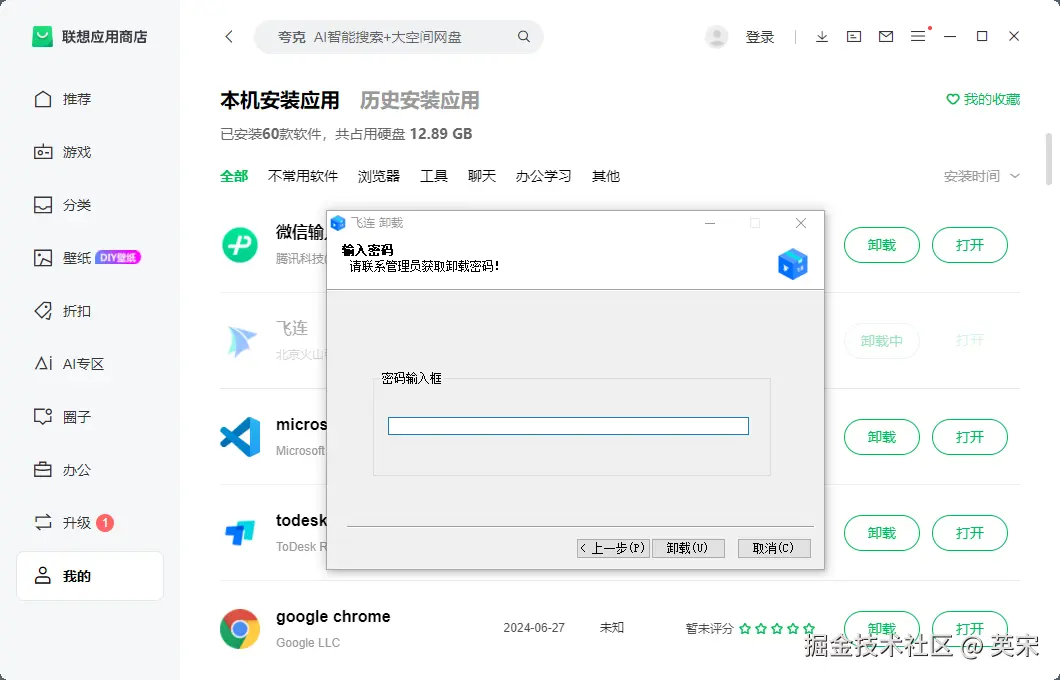The width and height of the screenshot is (1060, 680).
Task: Go to 游戏 section in sidebar
Action: point(62,152)
